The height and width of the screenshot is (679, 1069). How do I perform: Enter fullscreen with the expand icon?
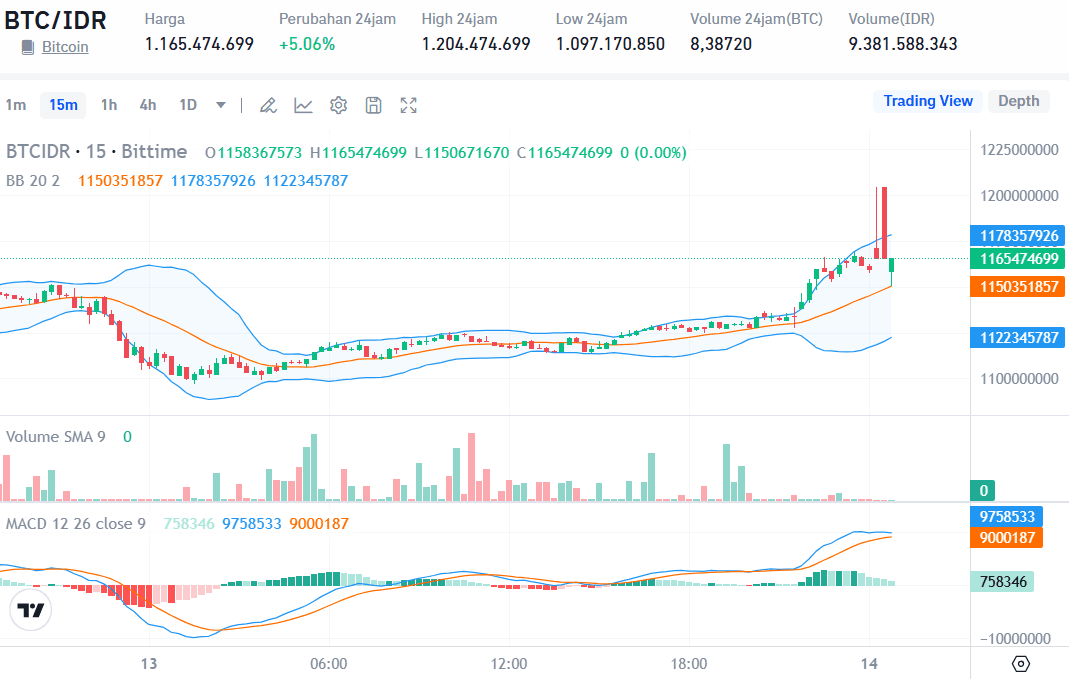tap(408, 104)
